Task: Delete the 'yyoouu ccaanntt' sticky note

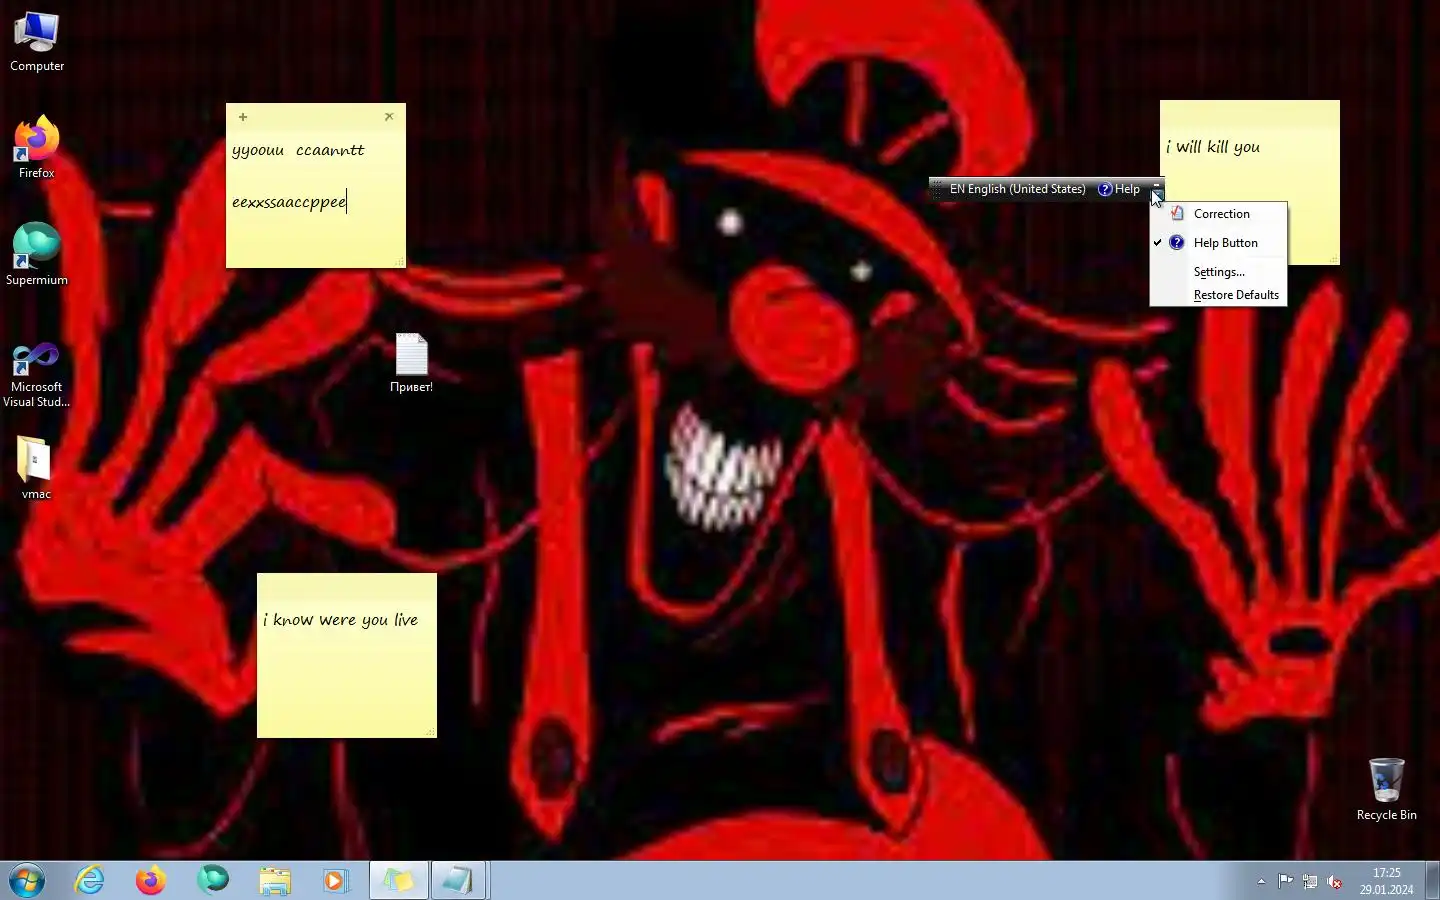Action: (389, 117)
